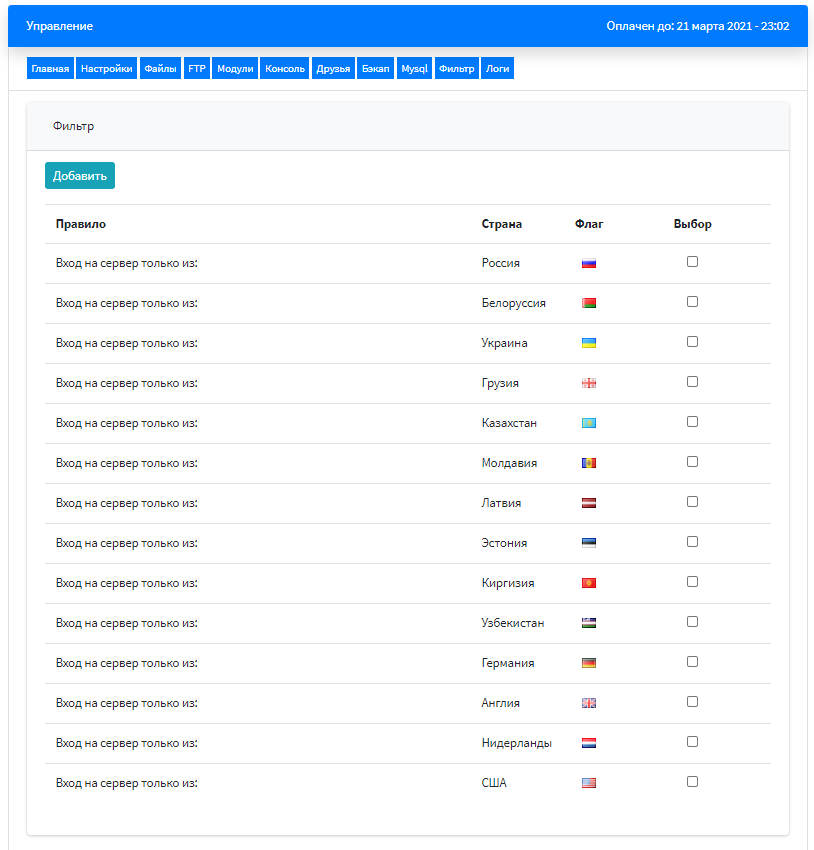This screenshot has width=814, height=850.
Task: Click the Выбор column header
Action: (693, 224)
